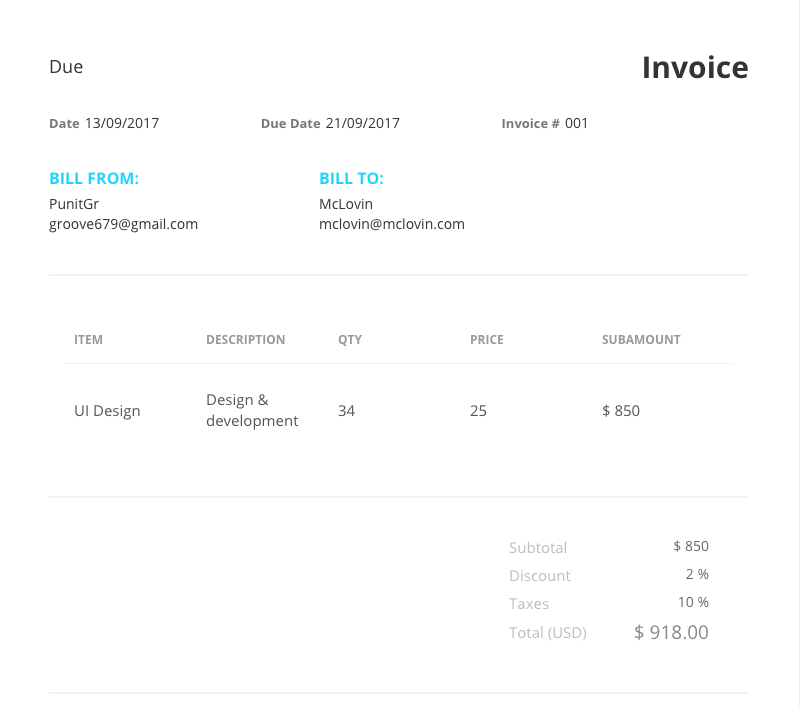The image size is (800, 706).
Task: Click the BILL FROM heading
Action: click(94, 177)
